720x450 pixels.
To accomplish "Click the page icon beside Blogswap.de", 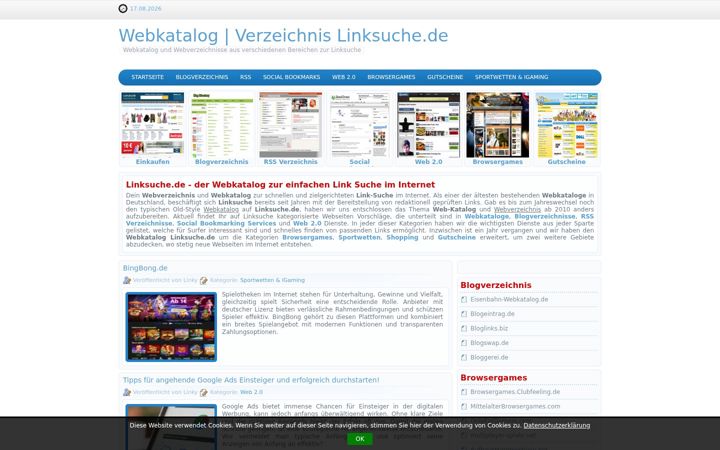I will [464, 343].
